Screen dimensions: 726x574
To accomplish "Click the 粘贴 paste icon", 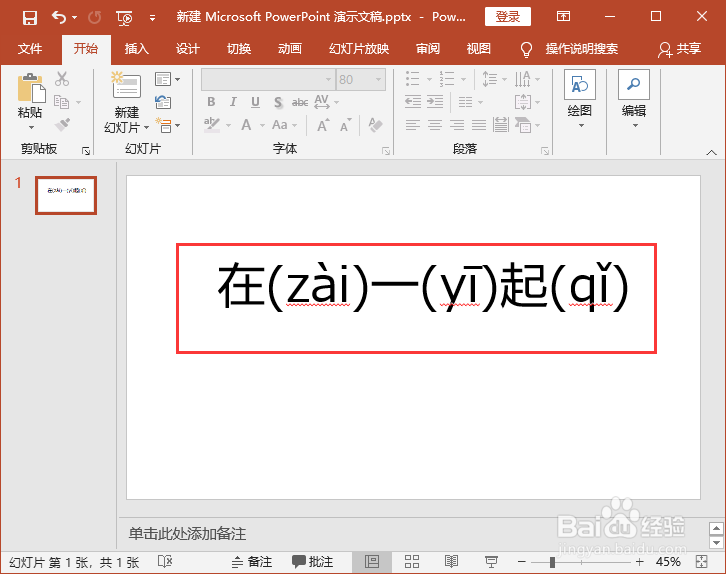I will pos(31,87).
